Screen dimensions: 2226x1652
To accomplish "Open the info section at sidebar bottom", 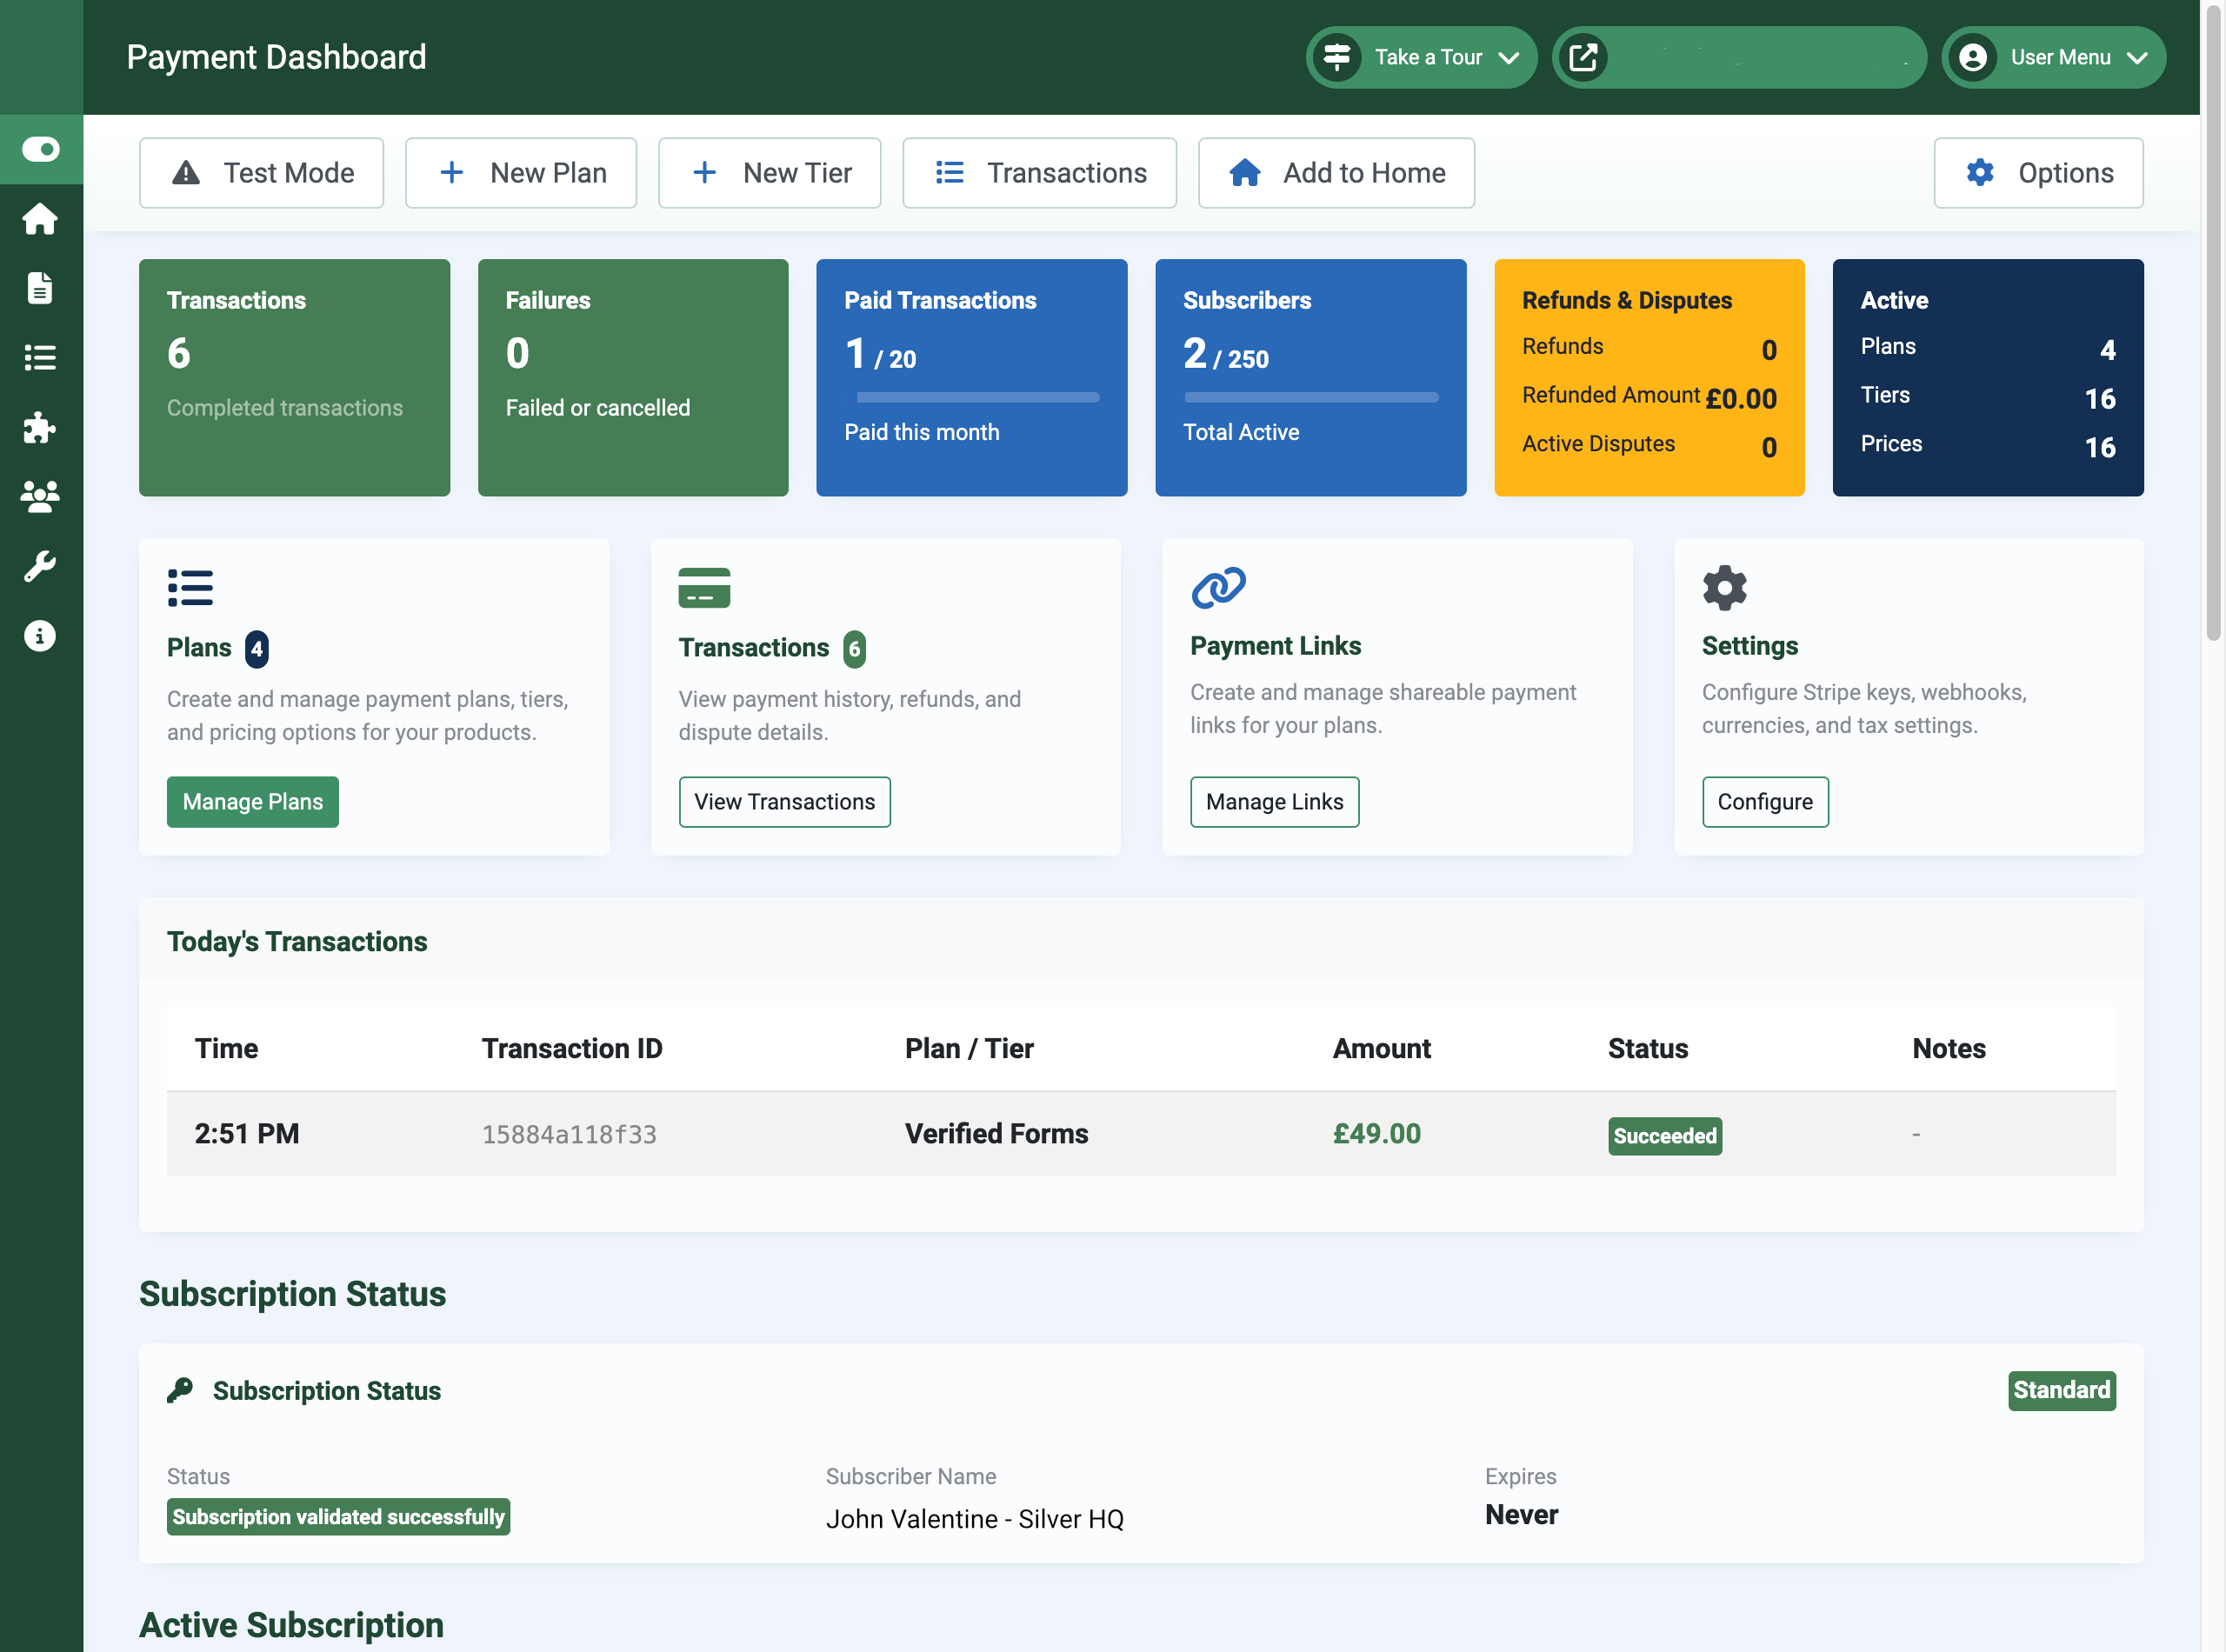I will point(40,635).
